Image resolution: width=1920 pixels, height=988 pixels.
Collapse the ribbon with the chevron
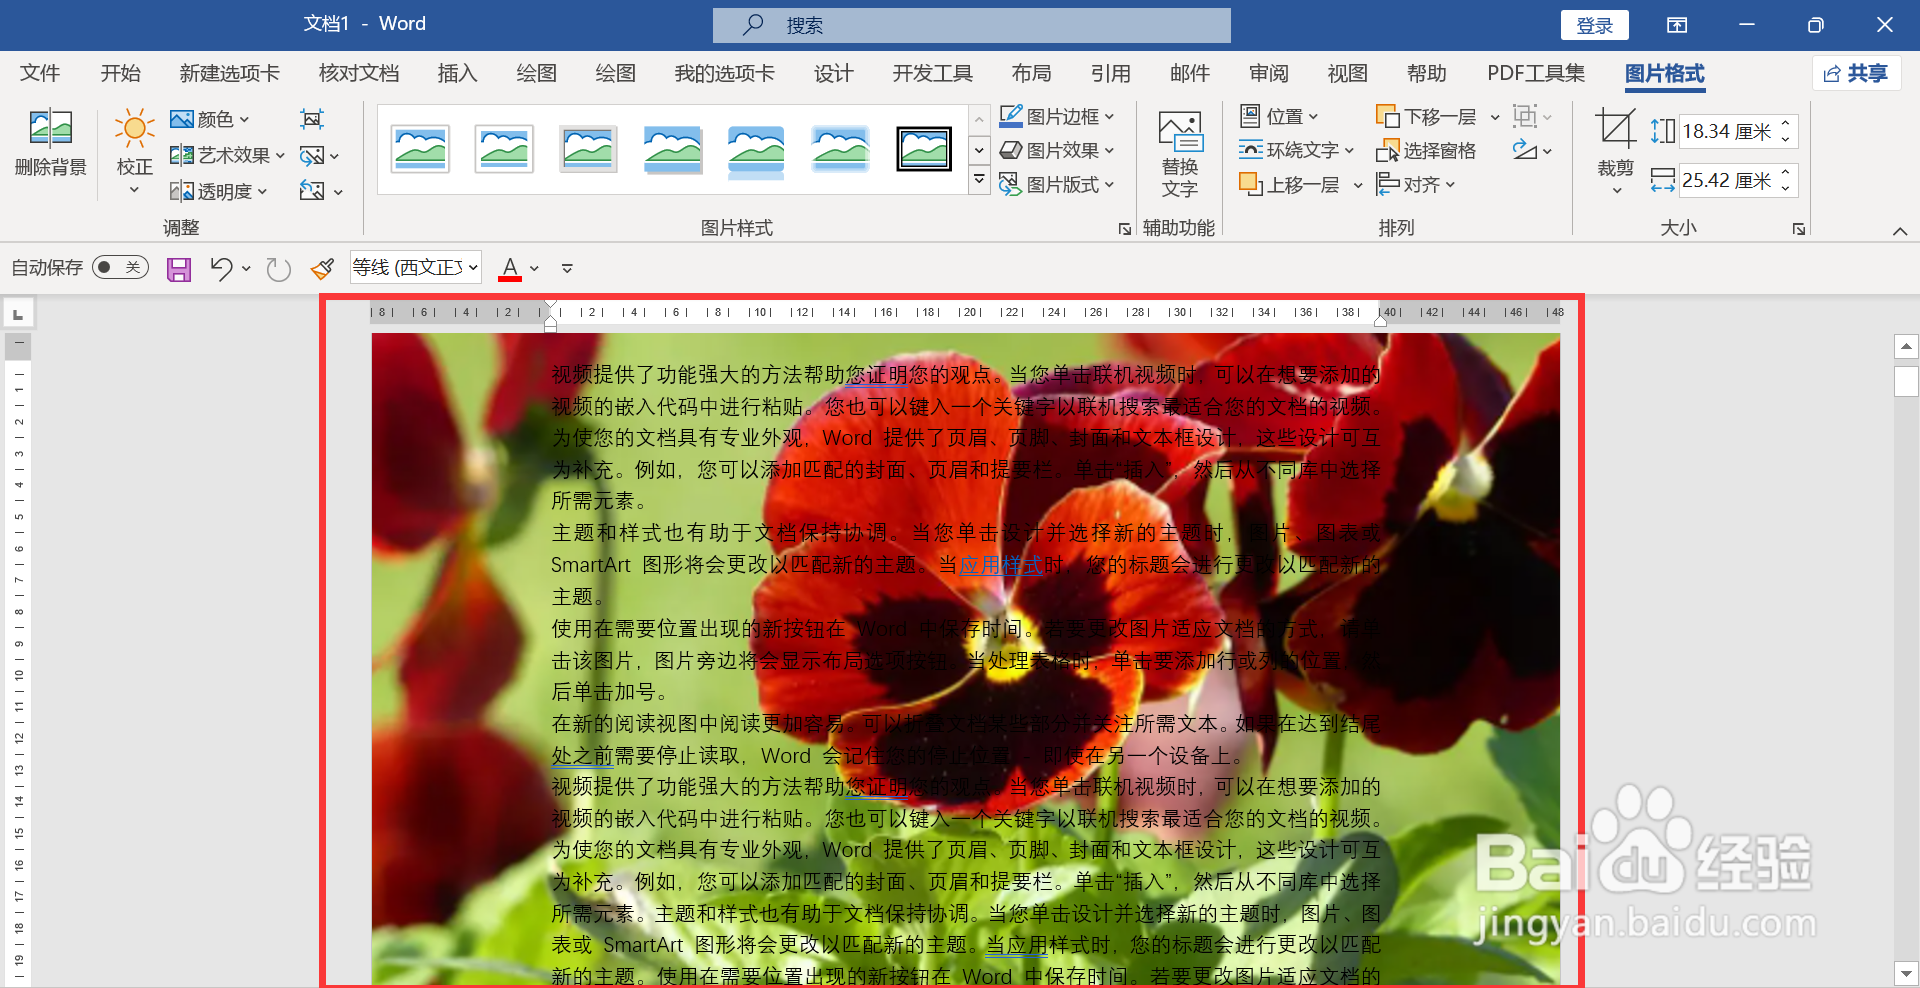click(x=1900, y=231)
